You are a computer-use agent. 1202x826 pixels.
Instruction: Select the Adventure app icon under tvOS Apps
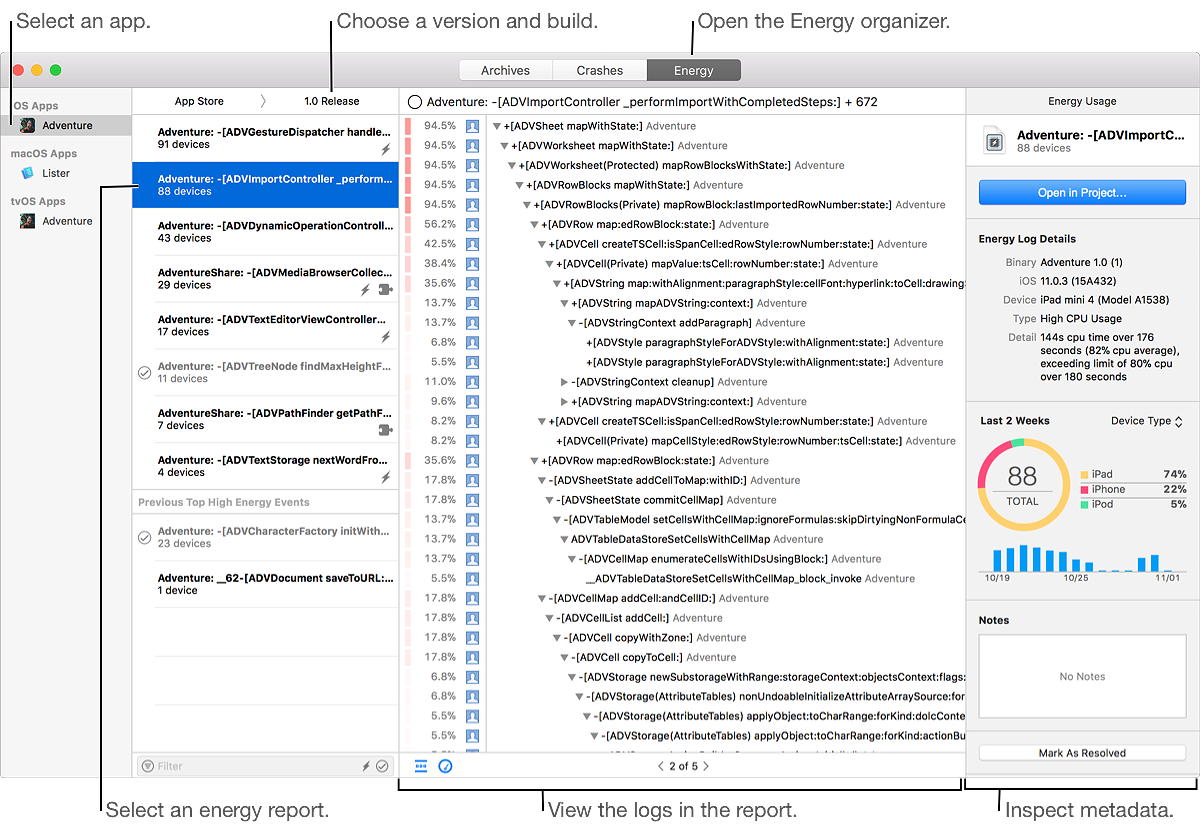click(x=28, y=222)
